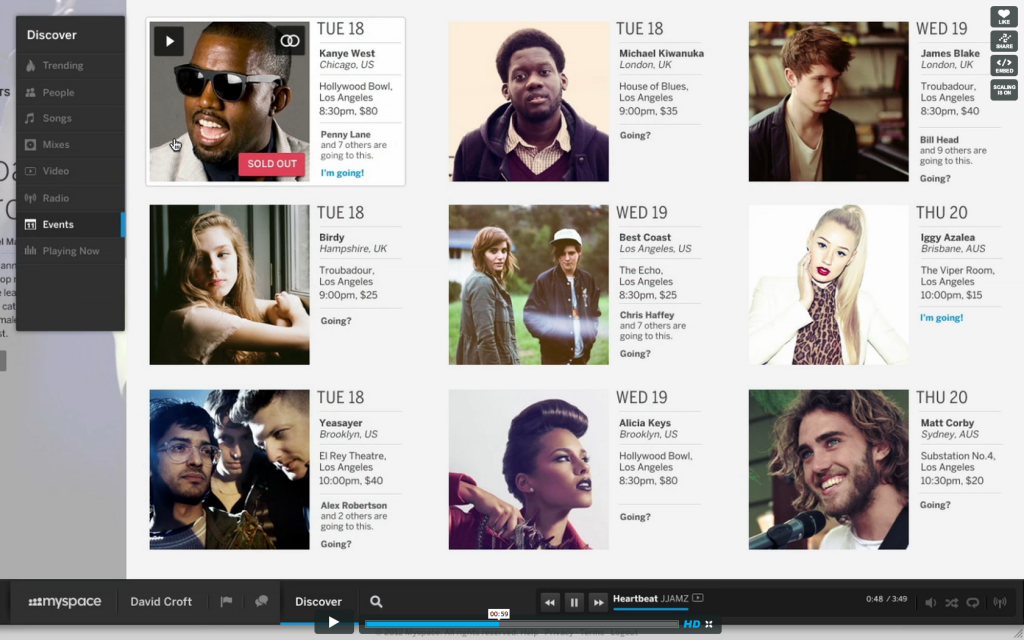This screenshot has height=640, width=1024.
Task: Mute audio with the speaker icon
Action: coord(931,603)
